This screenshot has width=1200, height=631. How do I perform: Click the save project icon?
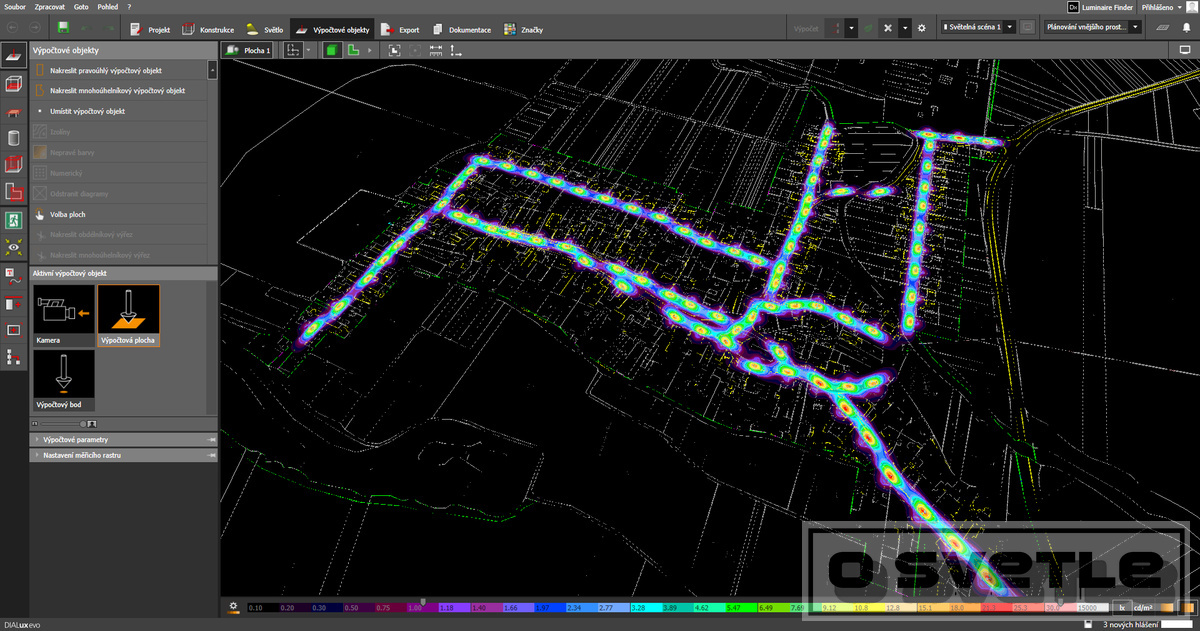coord(64,28)
